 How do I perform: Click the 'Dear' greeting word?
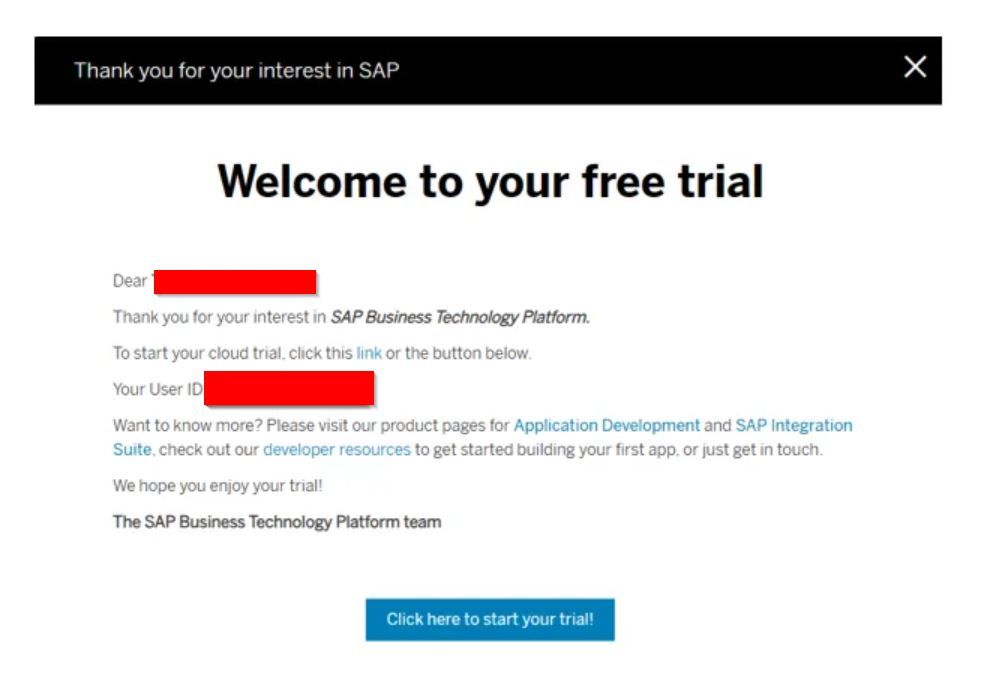[x=130, y=281]
